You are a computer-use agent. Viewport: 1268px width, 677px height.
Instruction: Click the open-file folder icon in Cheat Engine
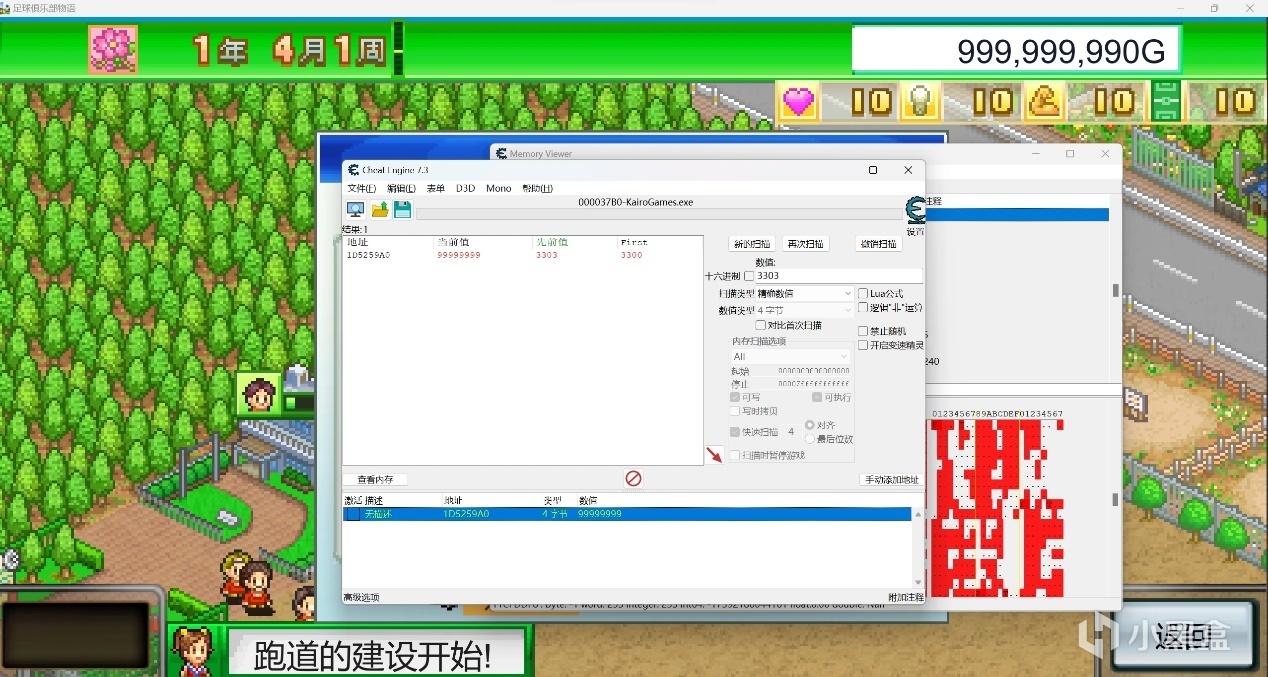pos(379,210)
